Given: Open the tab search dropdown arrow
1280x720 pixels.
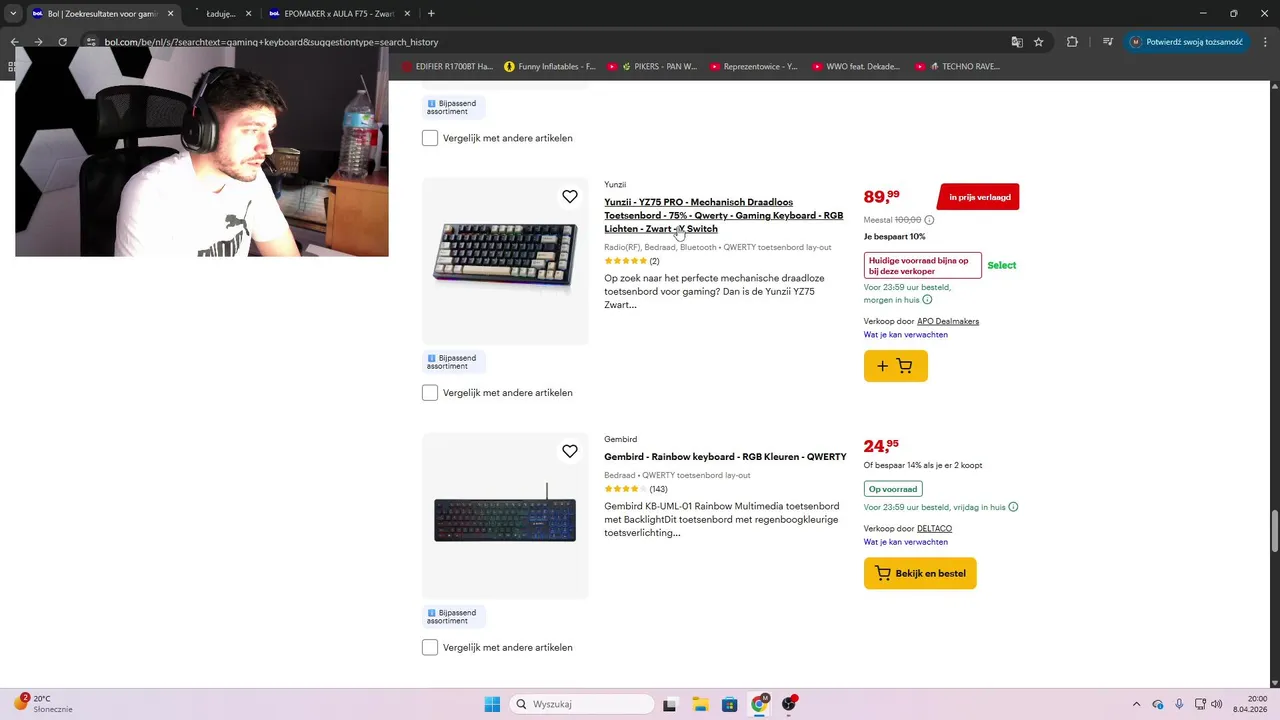Looking at the screenshot, I should [13, 14].
